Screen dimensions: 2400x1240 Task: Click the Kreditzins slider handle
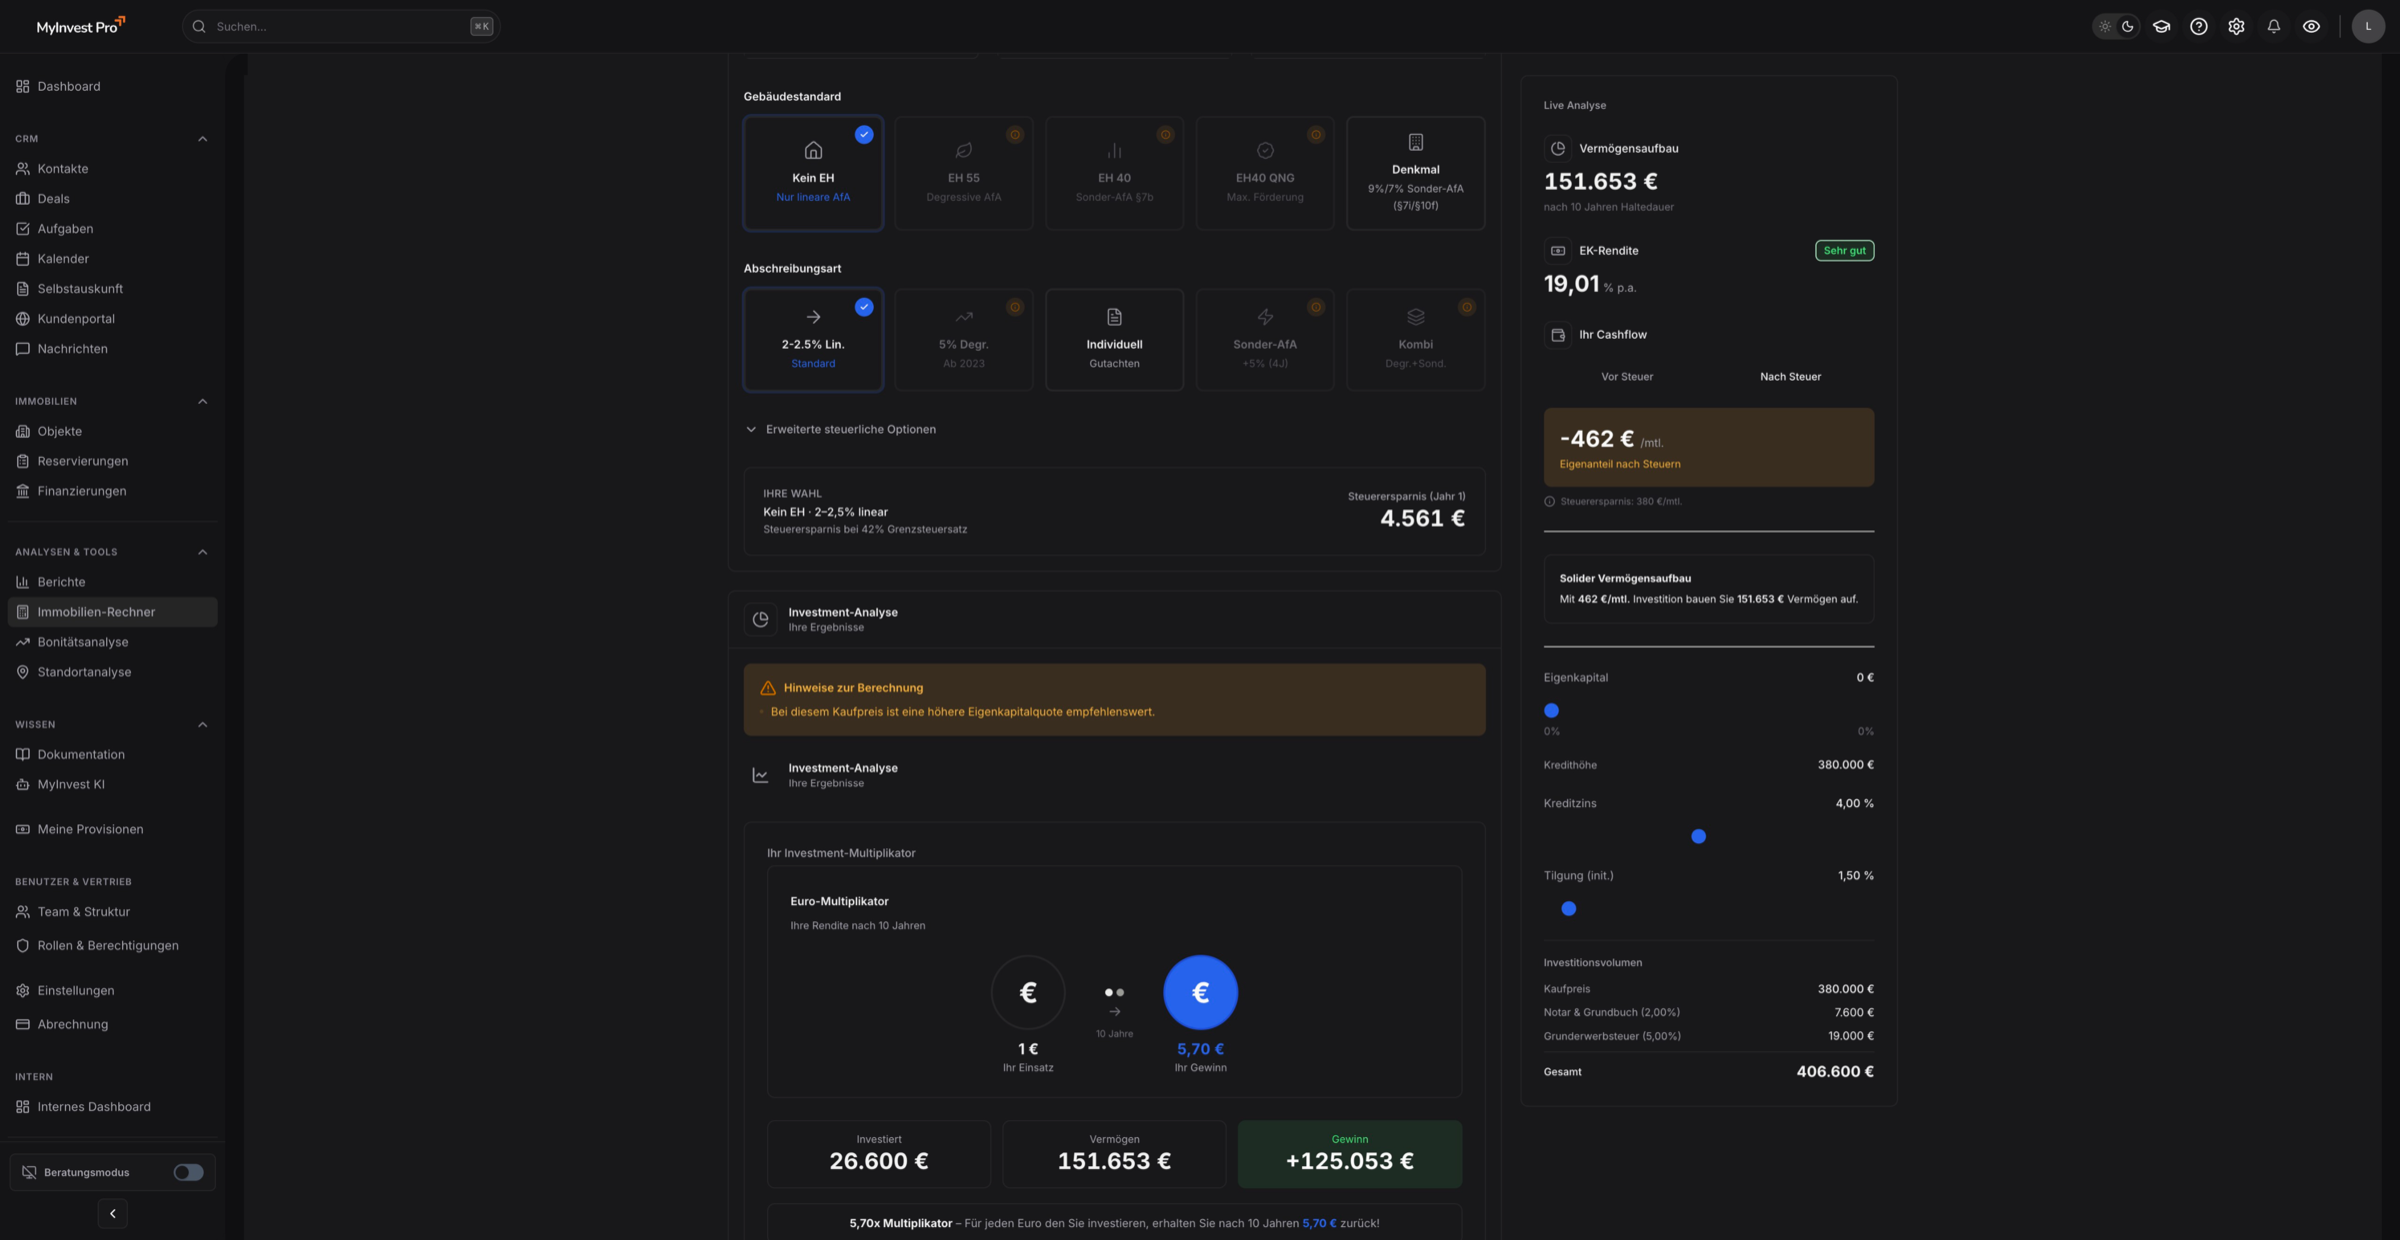point(1698,836)
